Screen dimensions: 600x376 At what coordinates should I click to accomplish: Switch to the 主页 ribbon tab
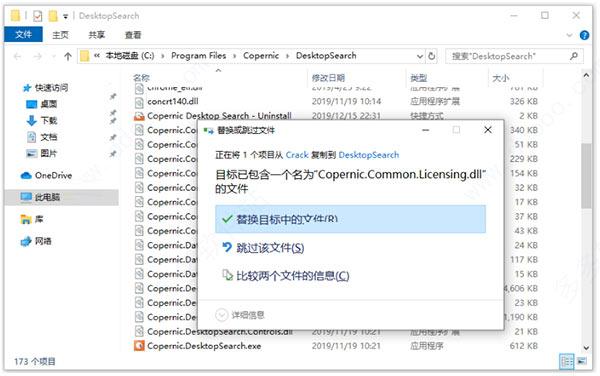(x=60, y=35)
